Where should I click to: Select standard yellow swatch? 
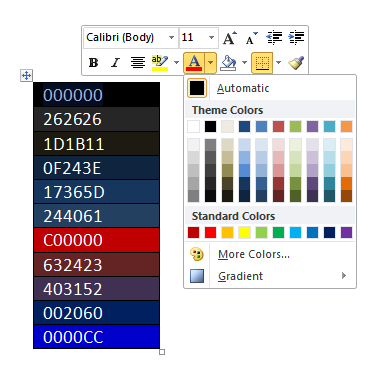245,232
